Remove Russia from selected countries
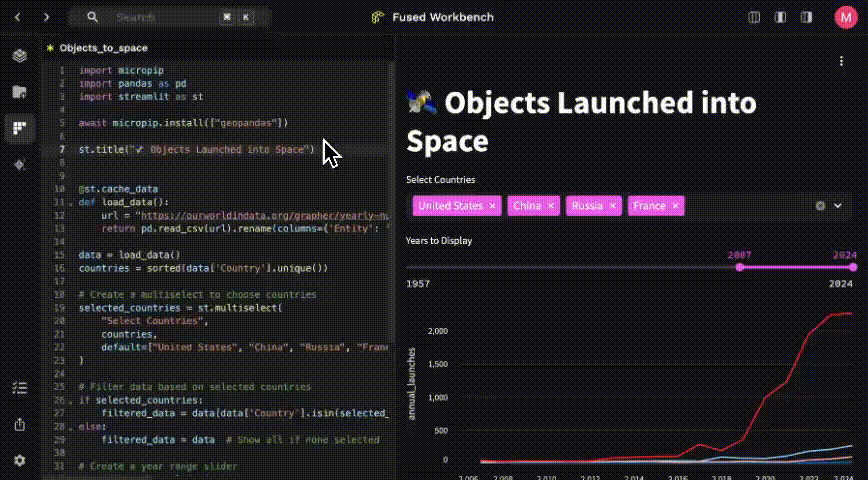 tap(613, 206)
